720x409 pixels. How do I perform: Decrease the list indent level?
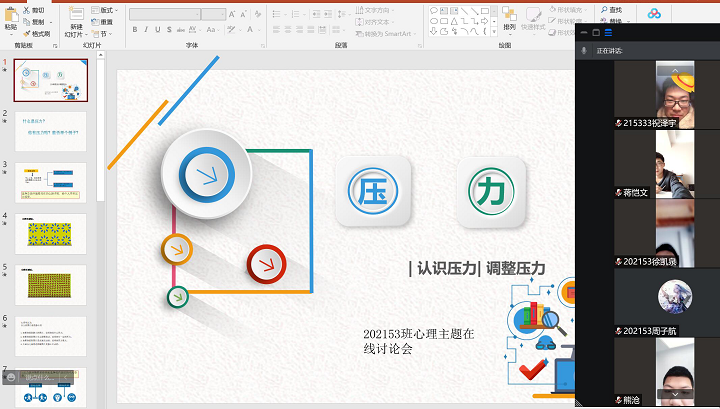click(x=316, y=14)
